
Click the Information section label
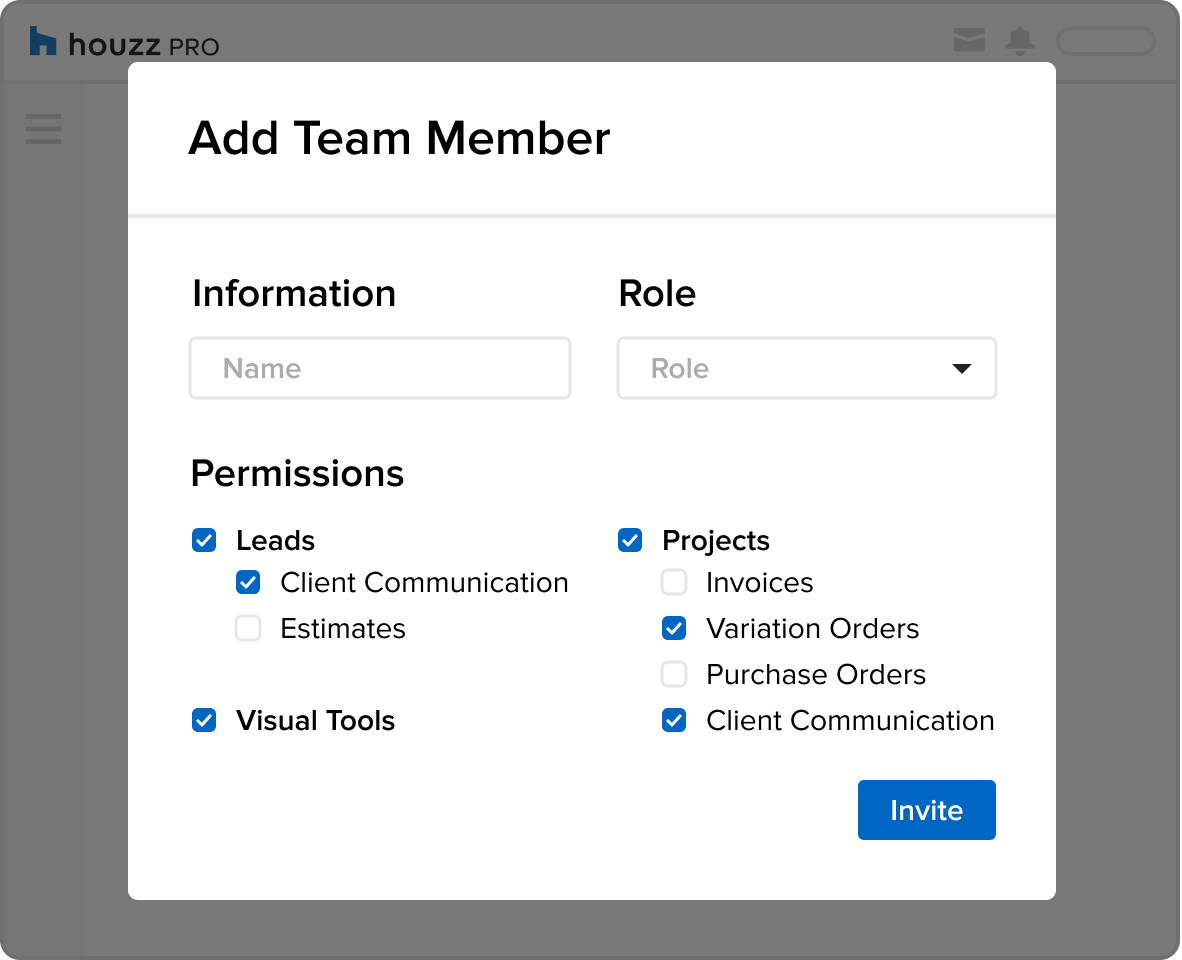click(294, 293)
